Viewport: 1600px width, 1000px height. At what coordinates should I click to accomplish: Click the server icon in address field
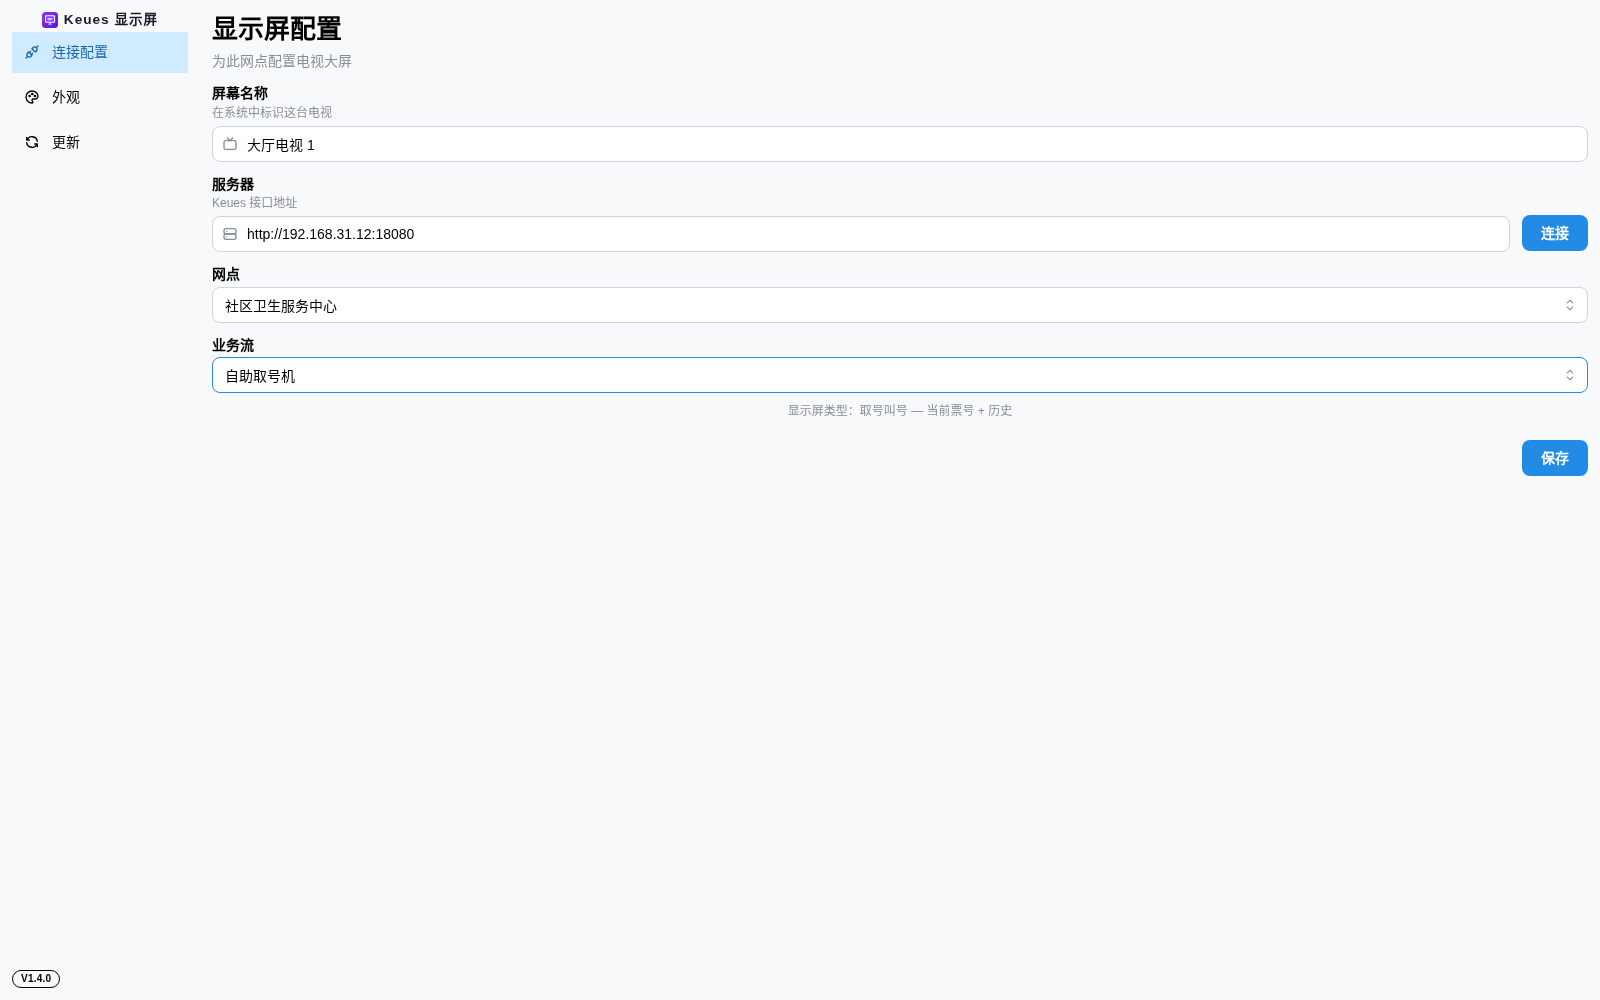pyautogui.click(x=230, y=234)
